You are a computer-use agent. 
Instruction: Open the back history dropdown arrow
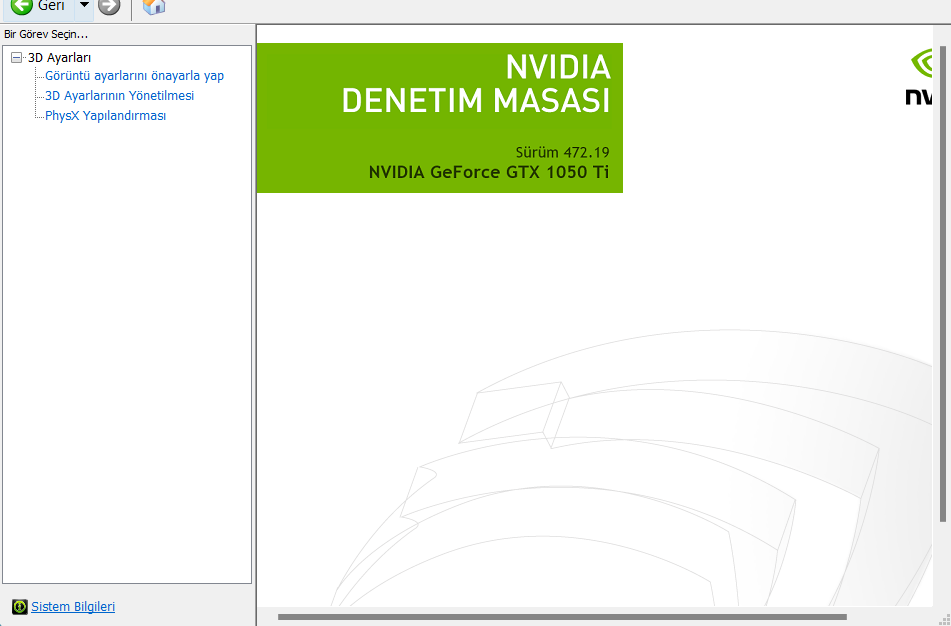(x=84, y=5)
